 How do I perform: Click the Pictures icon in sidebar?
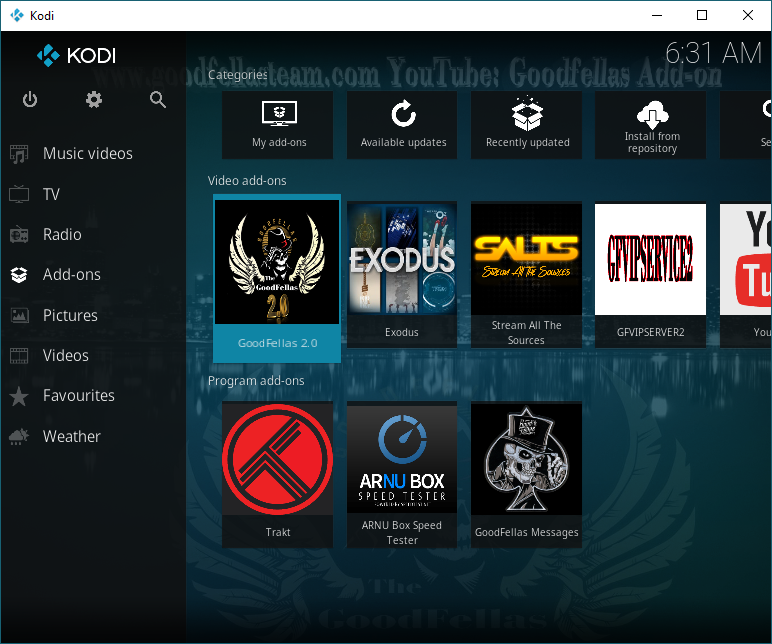point(19,315)
